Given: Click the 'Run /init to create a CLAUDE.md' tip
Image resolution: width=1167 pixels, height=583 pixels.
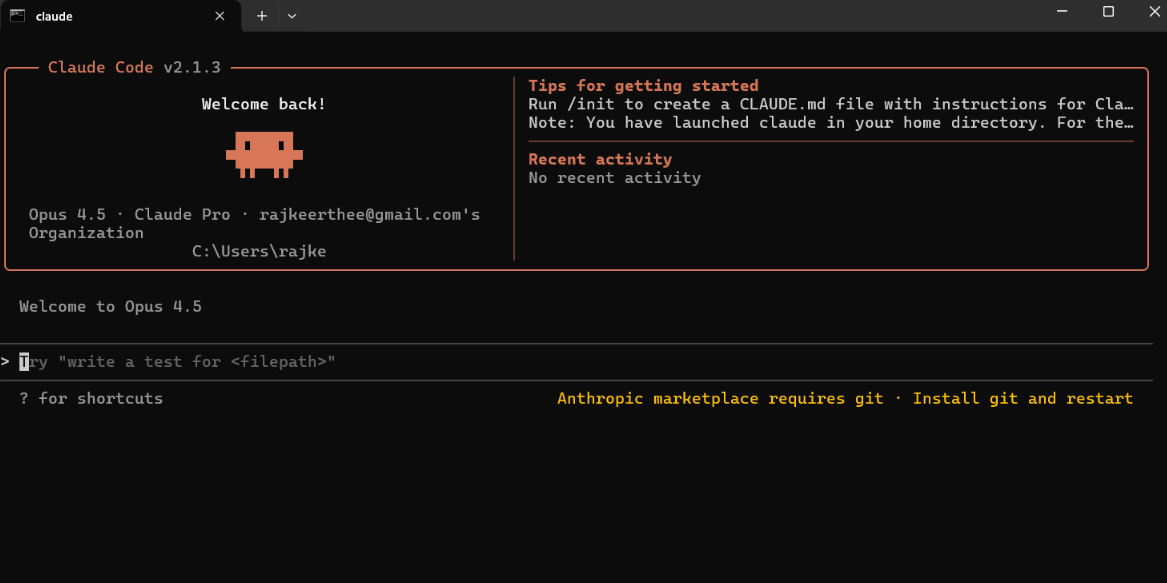Looking at the screenshot, I should click(831, 104).
